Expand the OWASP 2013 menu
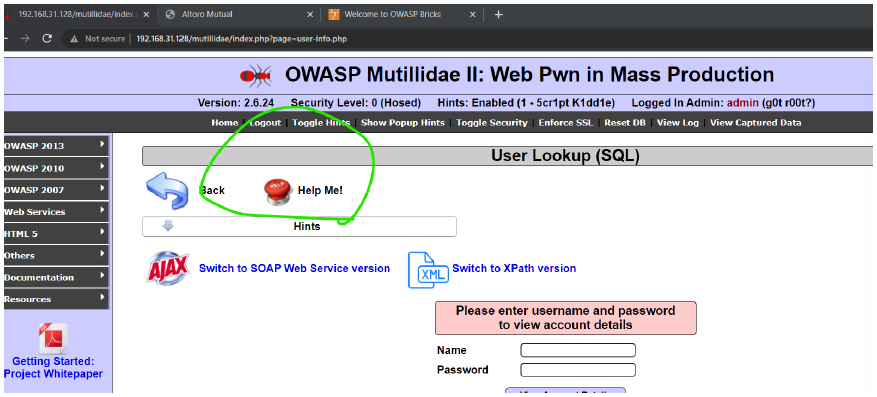 [x=56, y=146]
